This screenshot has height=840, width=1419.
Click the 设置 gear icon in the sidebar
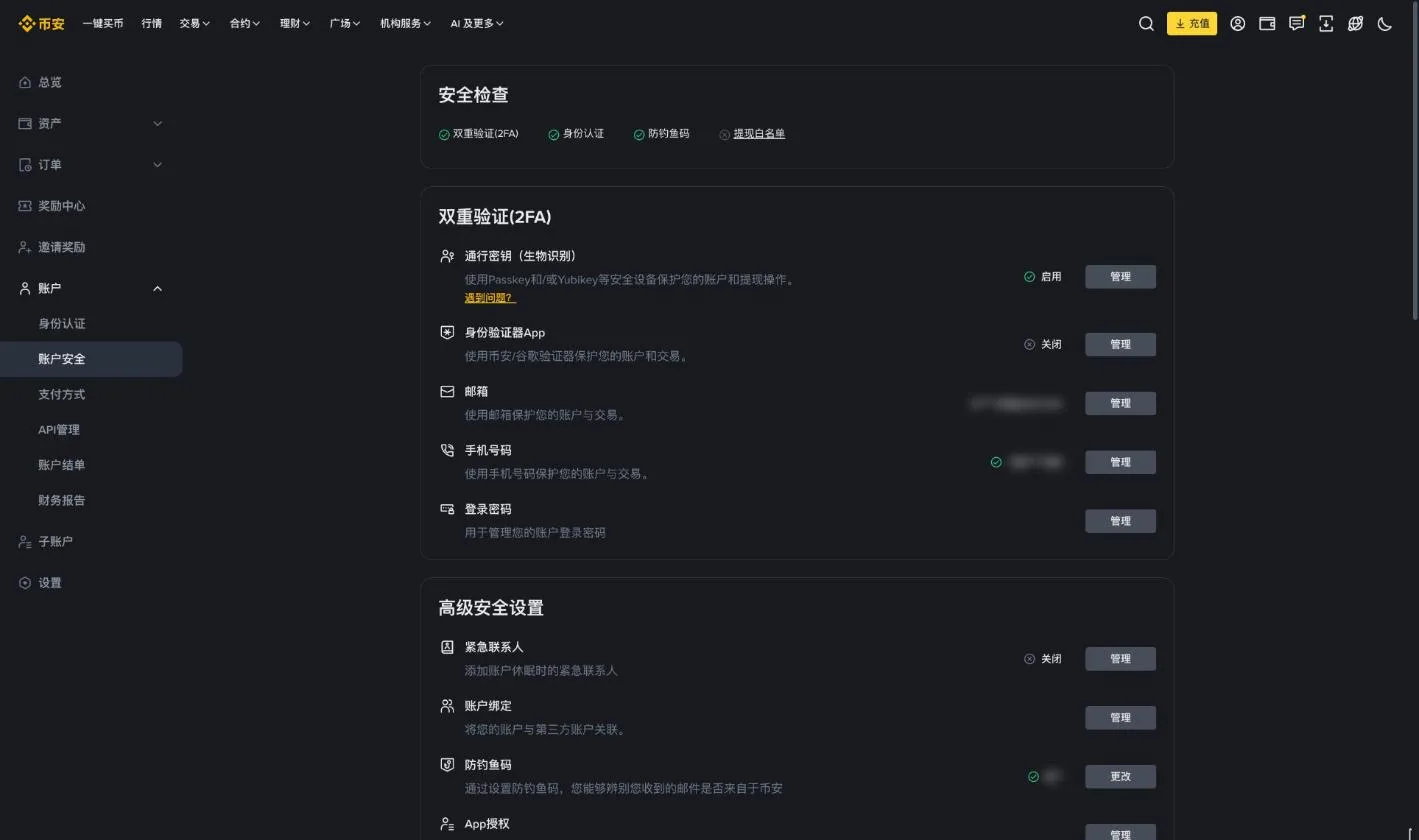pyautogui.click(x=25, y=583)
